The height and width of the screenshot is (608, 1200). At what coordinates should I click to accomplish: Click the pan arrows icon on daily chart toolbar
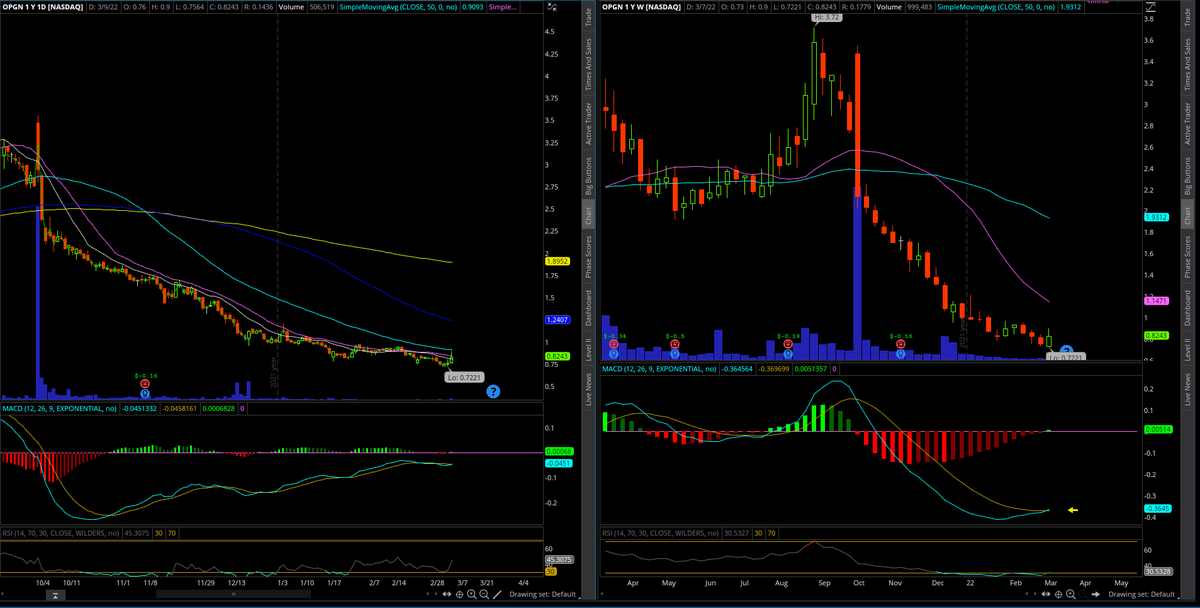point(447,595)
